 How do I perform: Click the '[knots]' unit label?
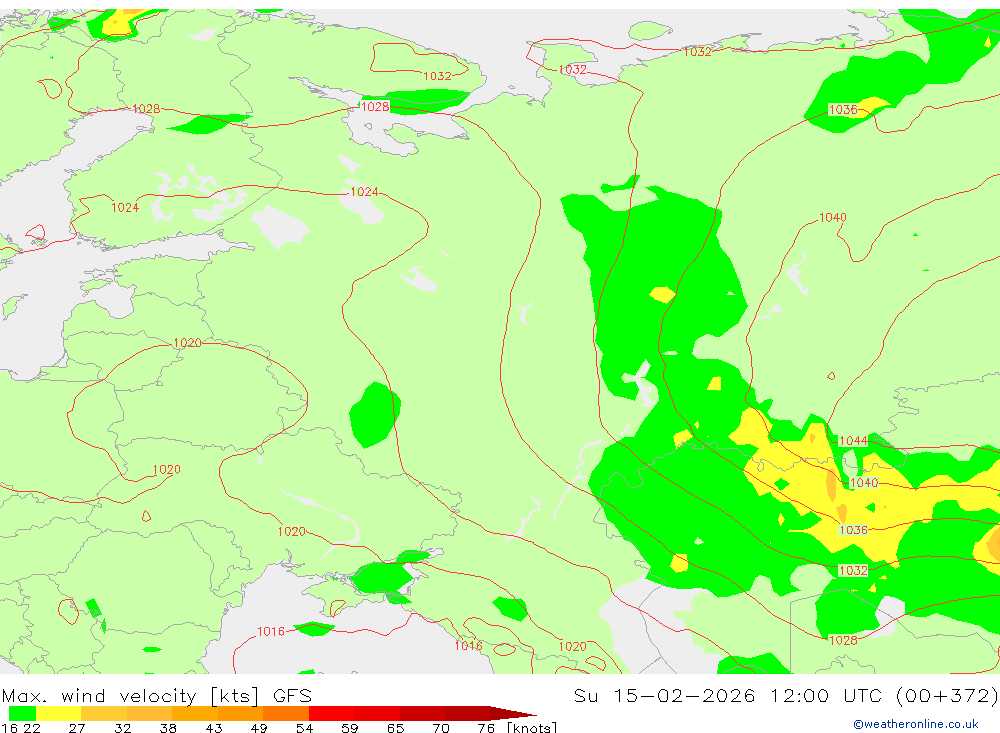(x=532, y=728)
